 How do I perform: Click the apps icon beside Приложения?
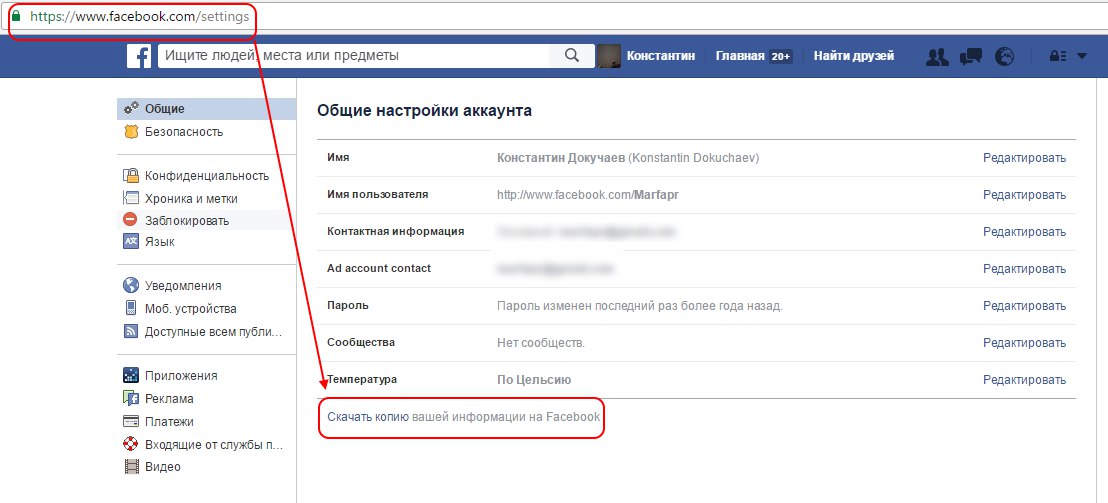pos(131,375)
